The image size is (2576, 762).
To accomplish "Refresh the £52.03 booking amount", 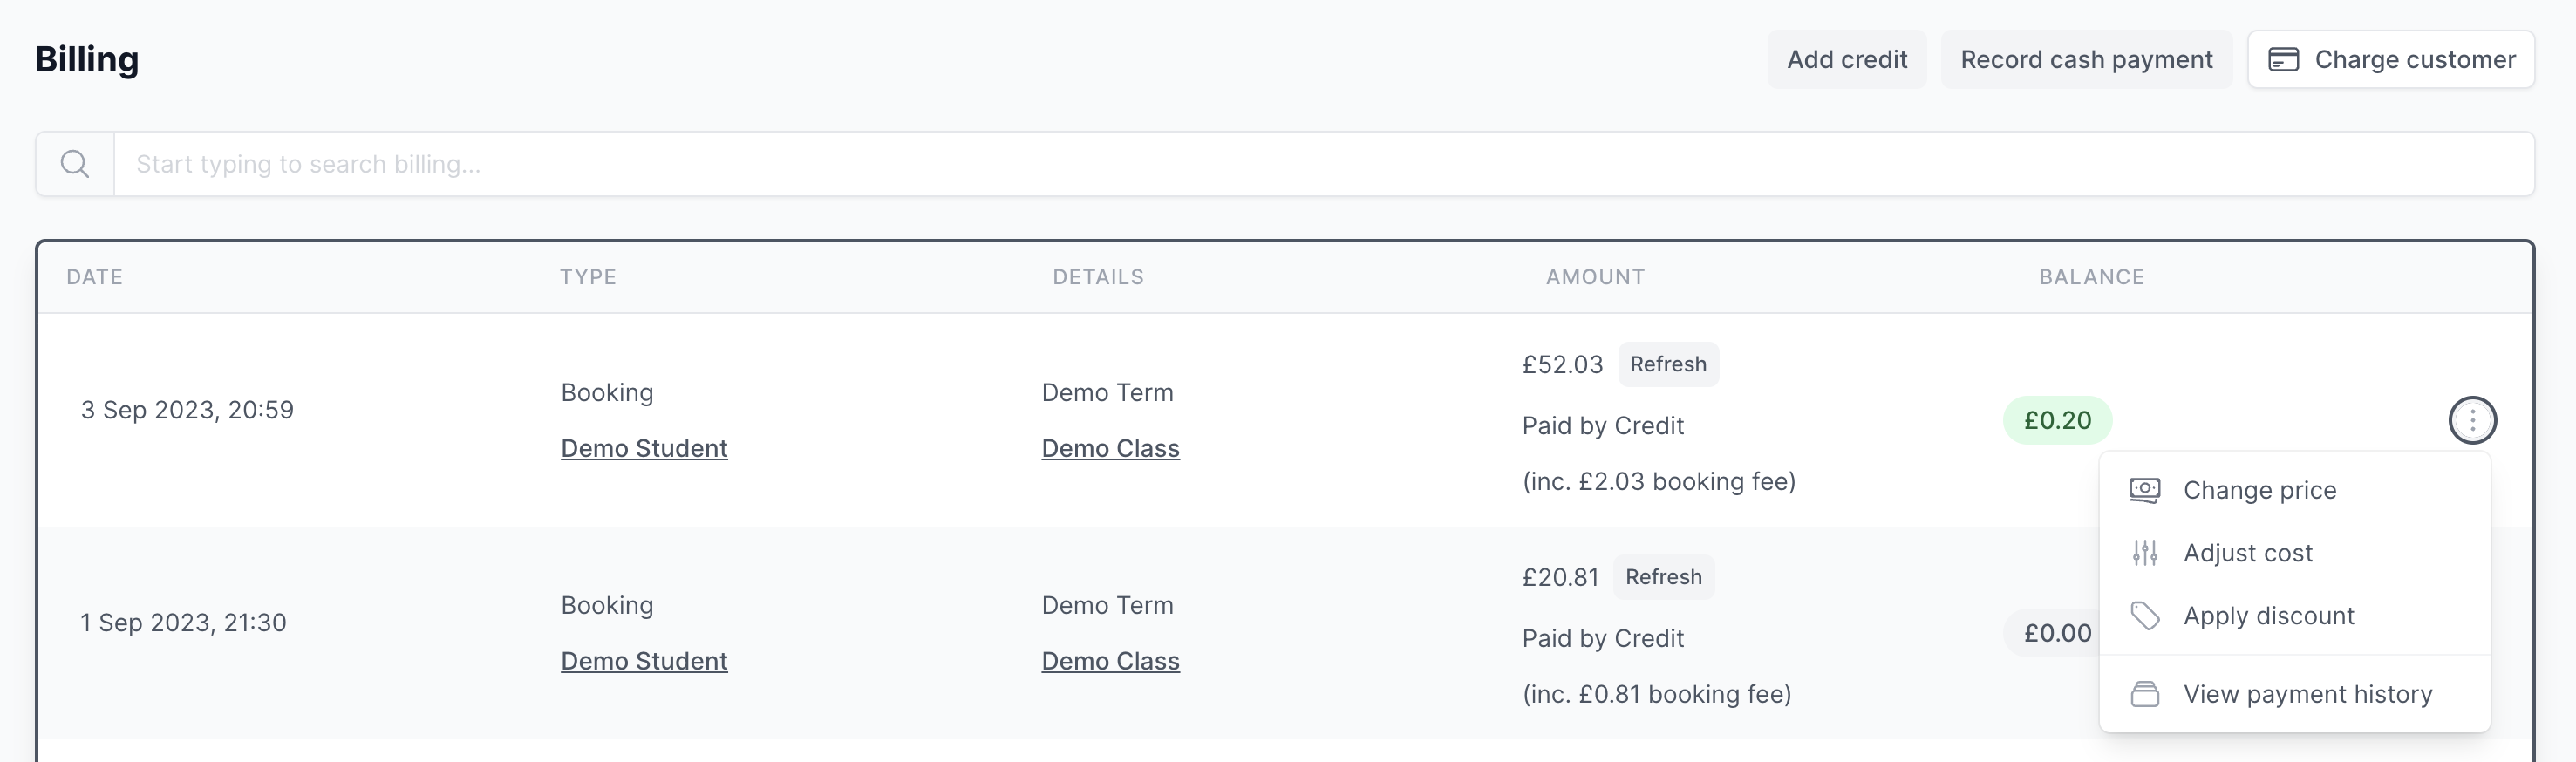I will (x=1668, y=364).
